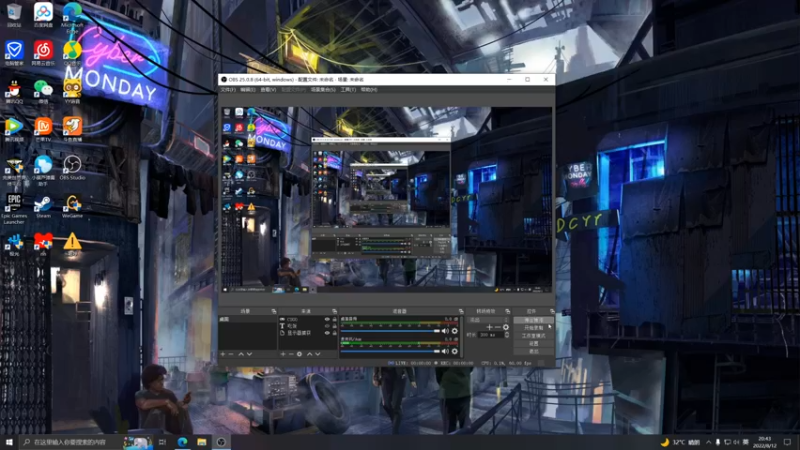Lock the first source in list

click(x=335, y=319)
